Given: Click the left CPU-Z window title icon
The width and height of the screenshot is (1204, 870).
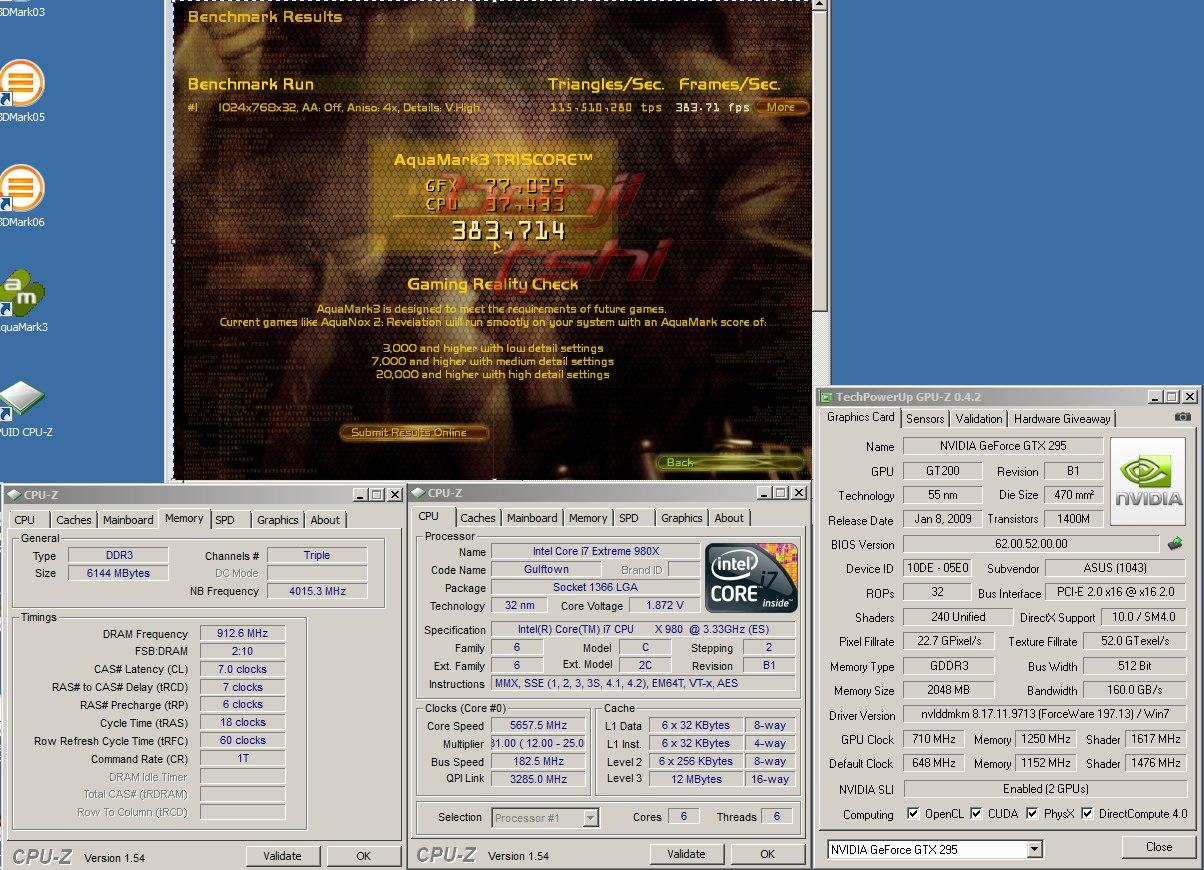Looking at the screenshot, I should 16,494.
